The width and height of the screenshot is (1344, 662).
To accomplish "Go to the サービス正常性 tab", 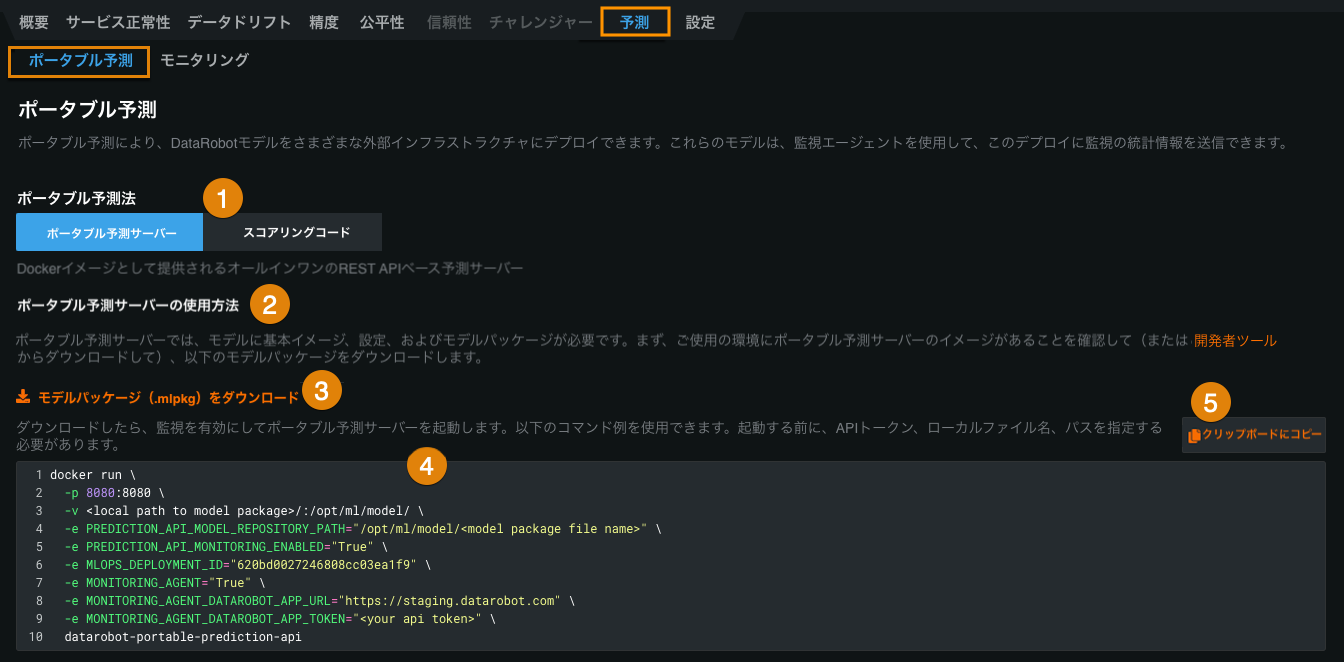I will pos(118,22).
